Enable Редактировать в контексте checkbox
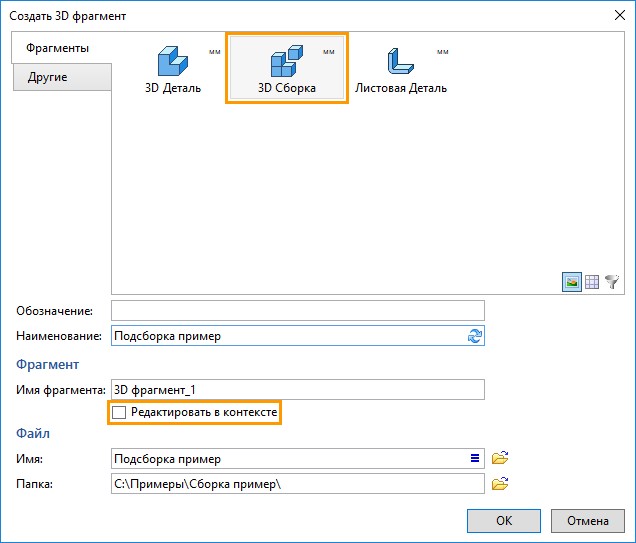The image size is (636, 543). 119,412
